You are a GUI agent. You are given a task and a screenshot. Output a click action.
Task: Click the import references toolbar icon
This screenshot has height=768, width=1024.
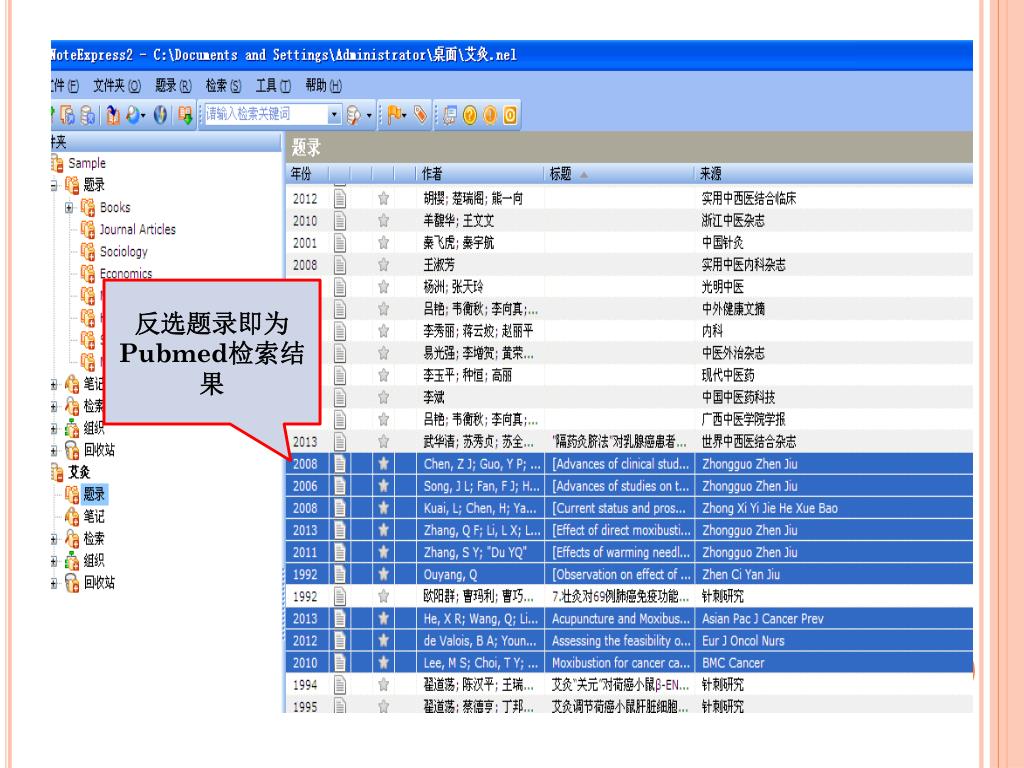(x=68, y=115)
